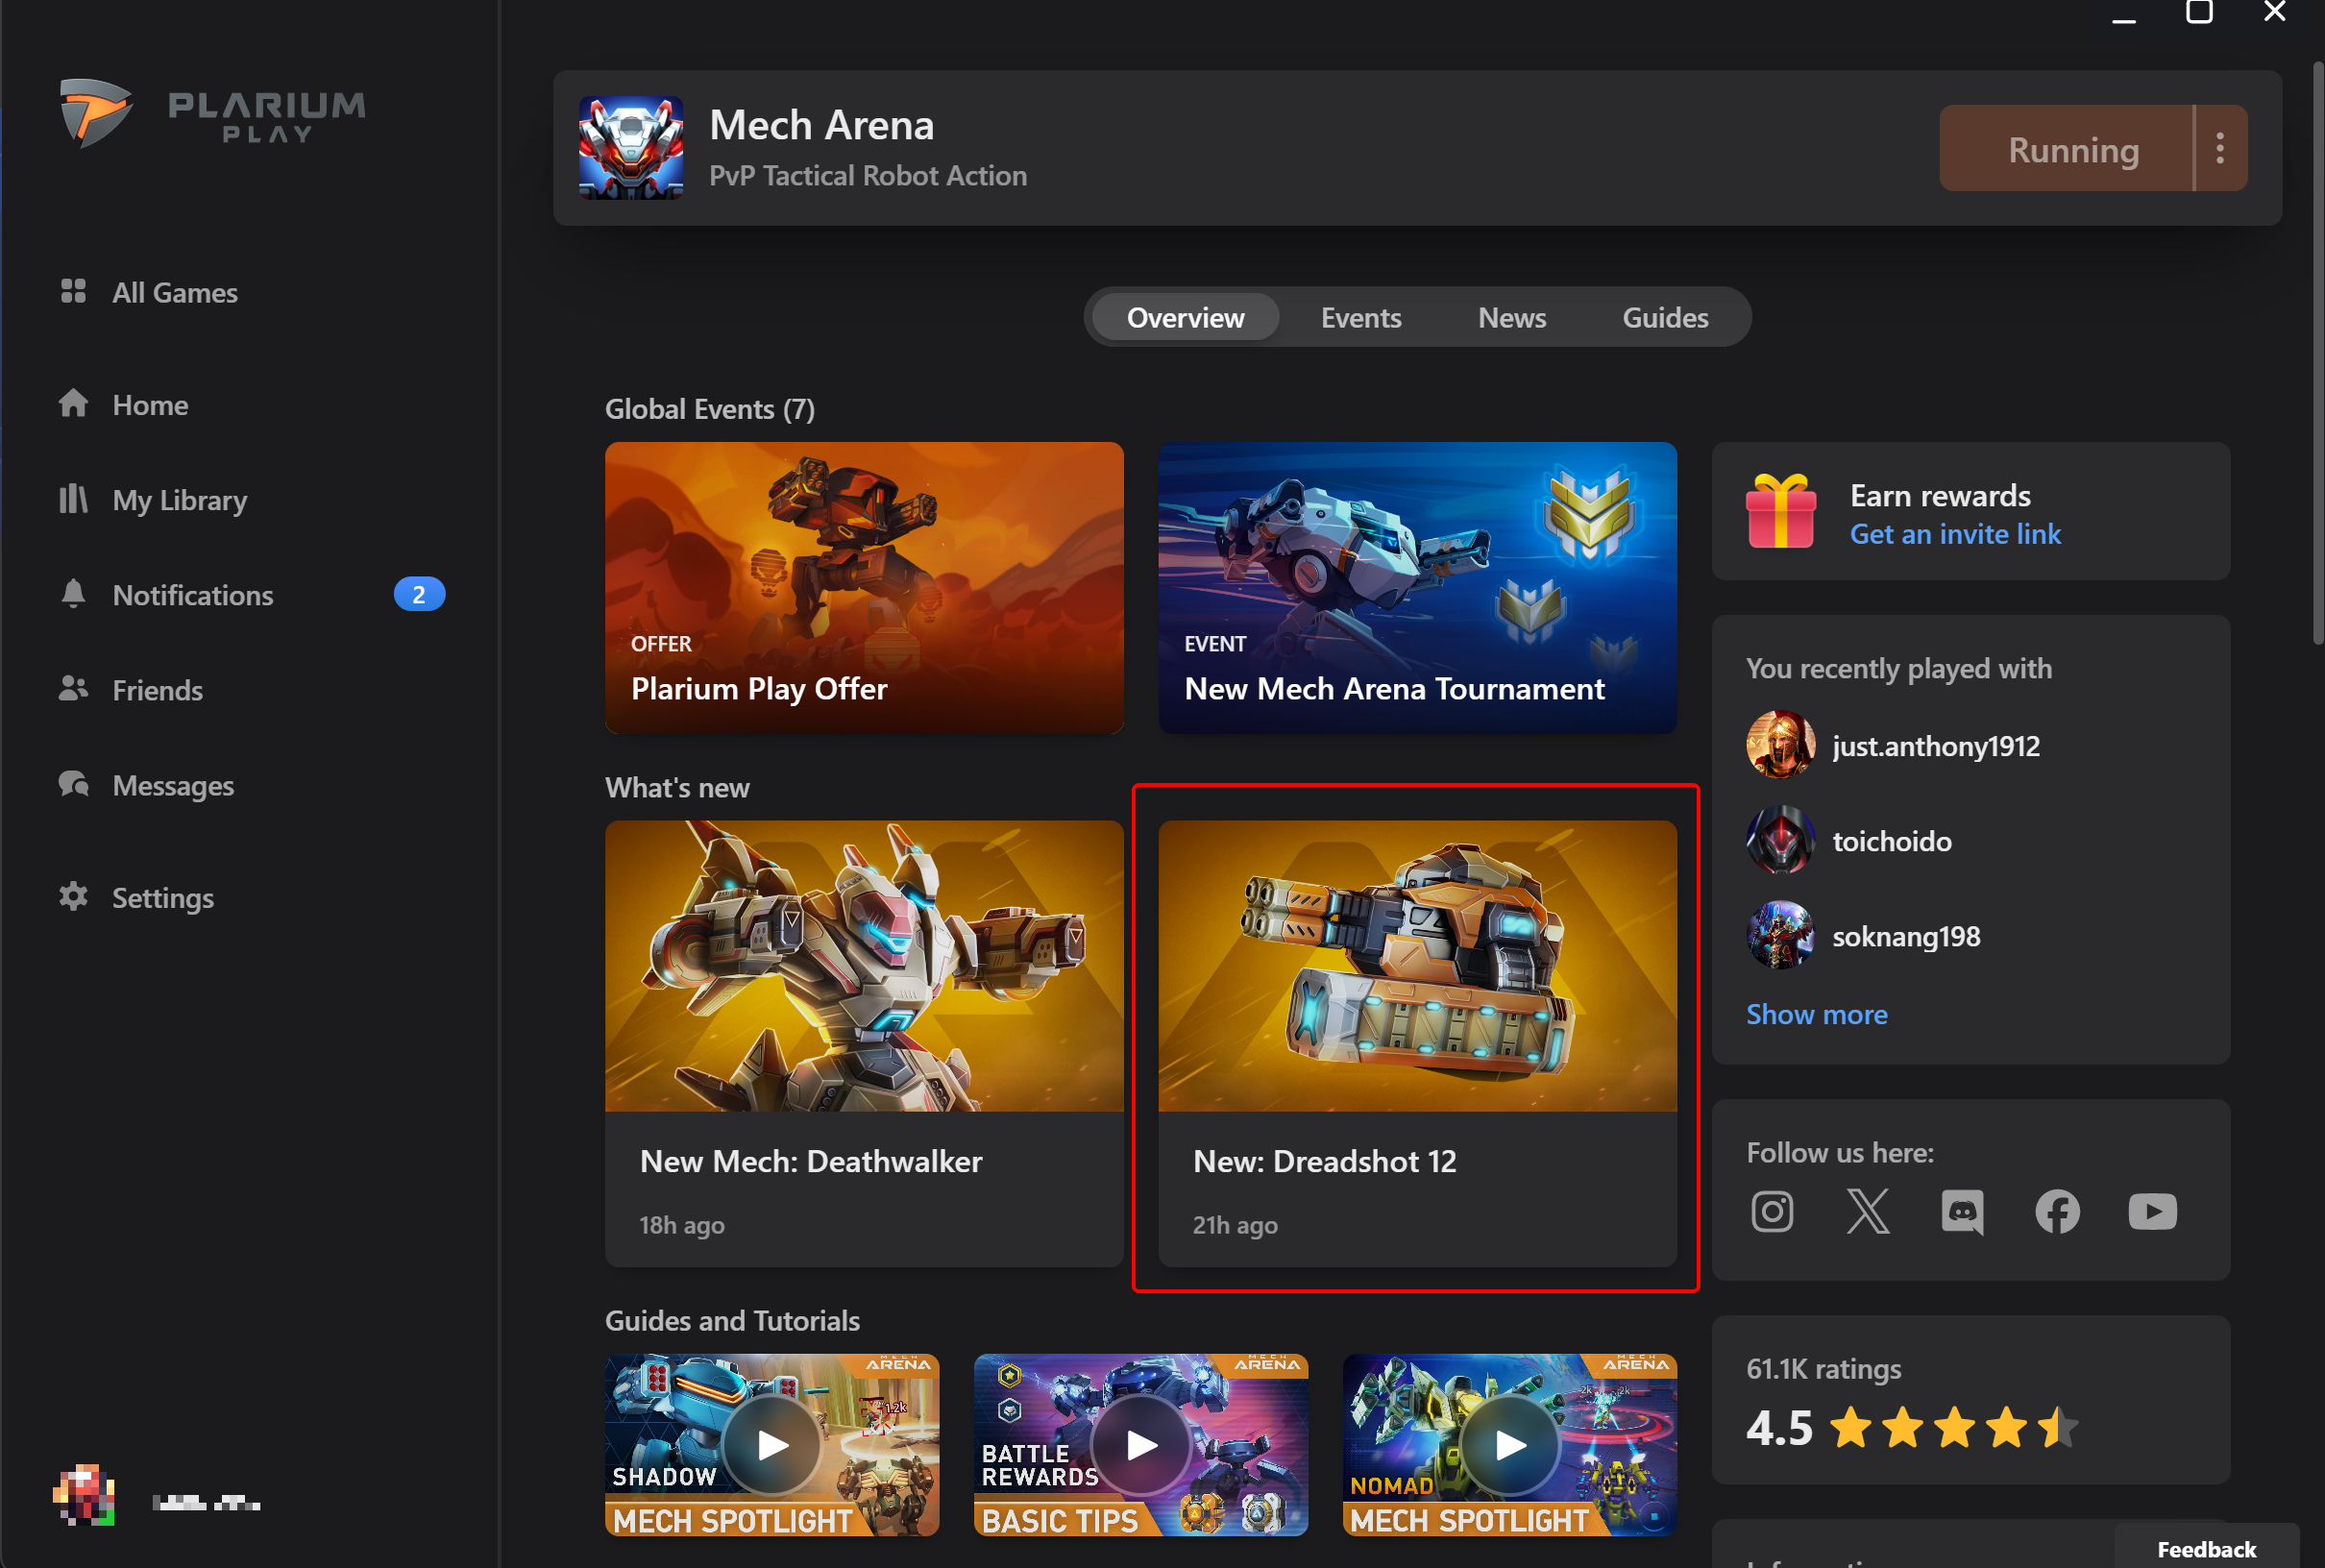Screen dimensions: 2325x1568
Task: Open the My Library menu label
Action: click(180, 499)
